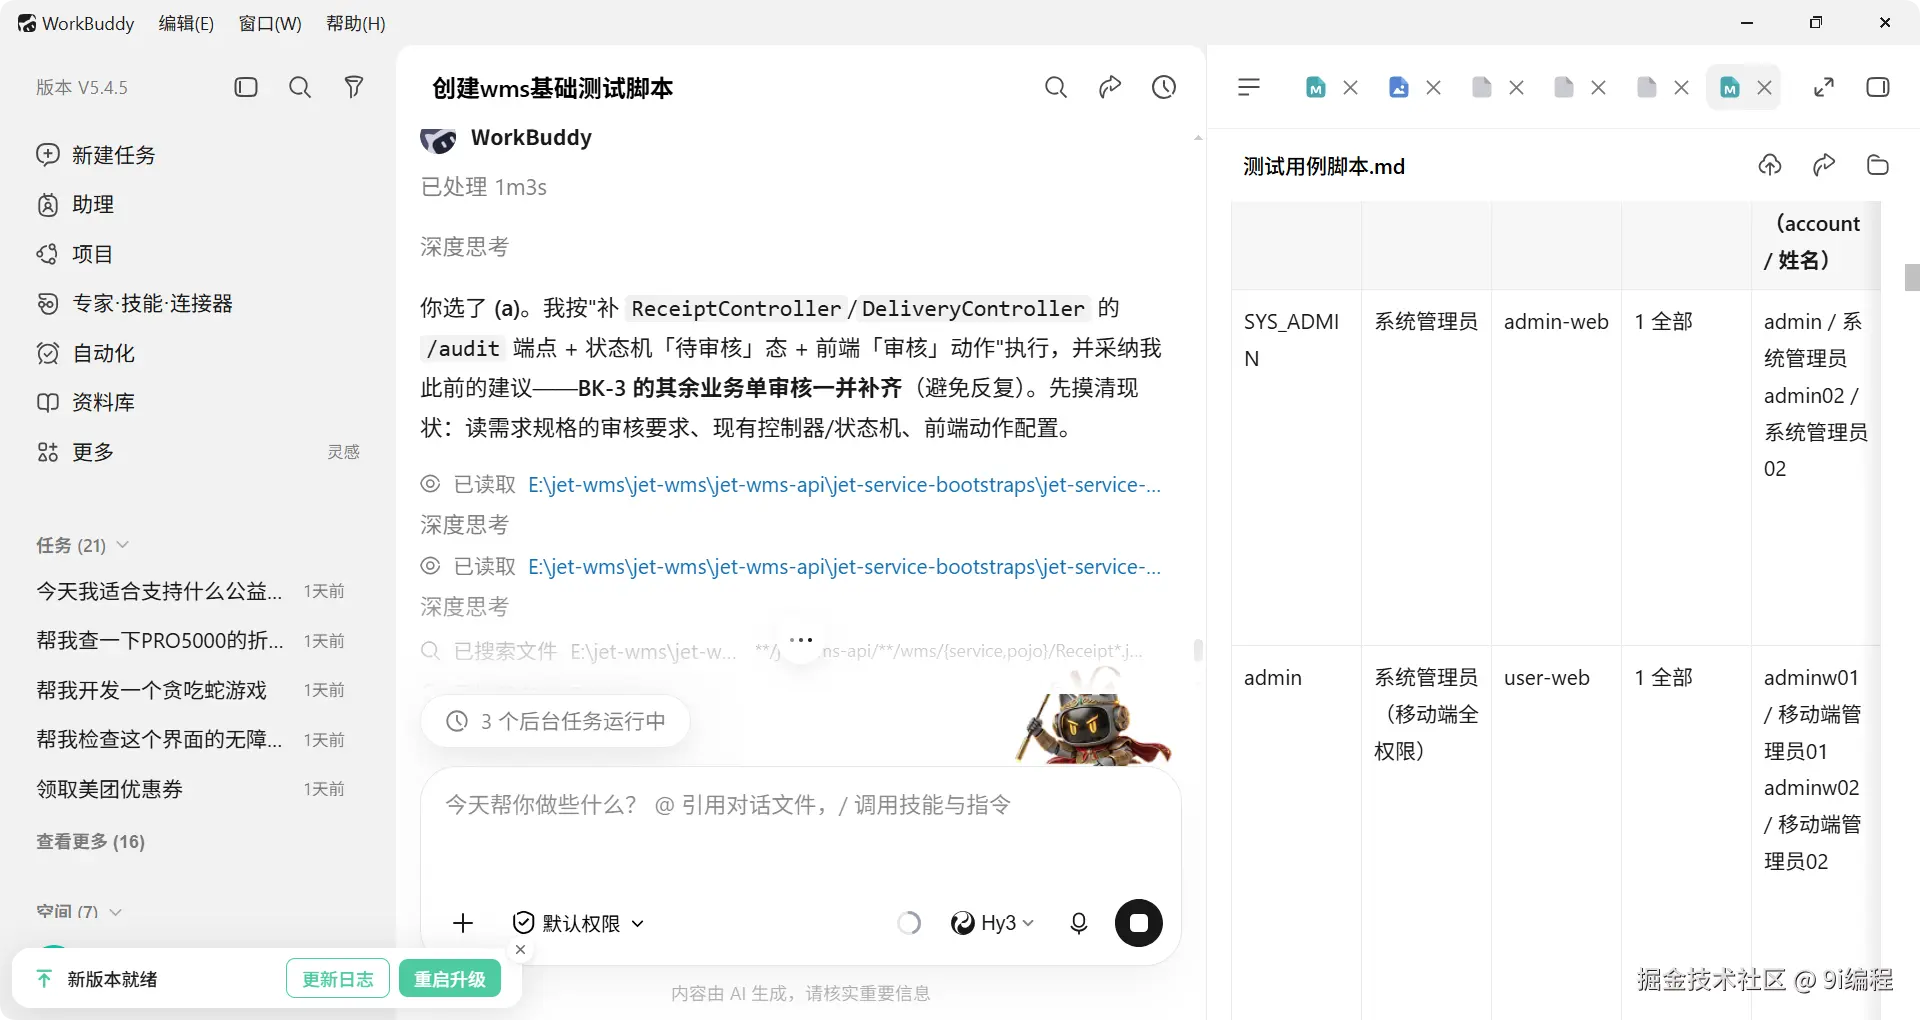Stop the running generation
The width and height of the screenshot is (1920, 1020).
pyautogui.click(x=1139, y=923)
